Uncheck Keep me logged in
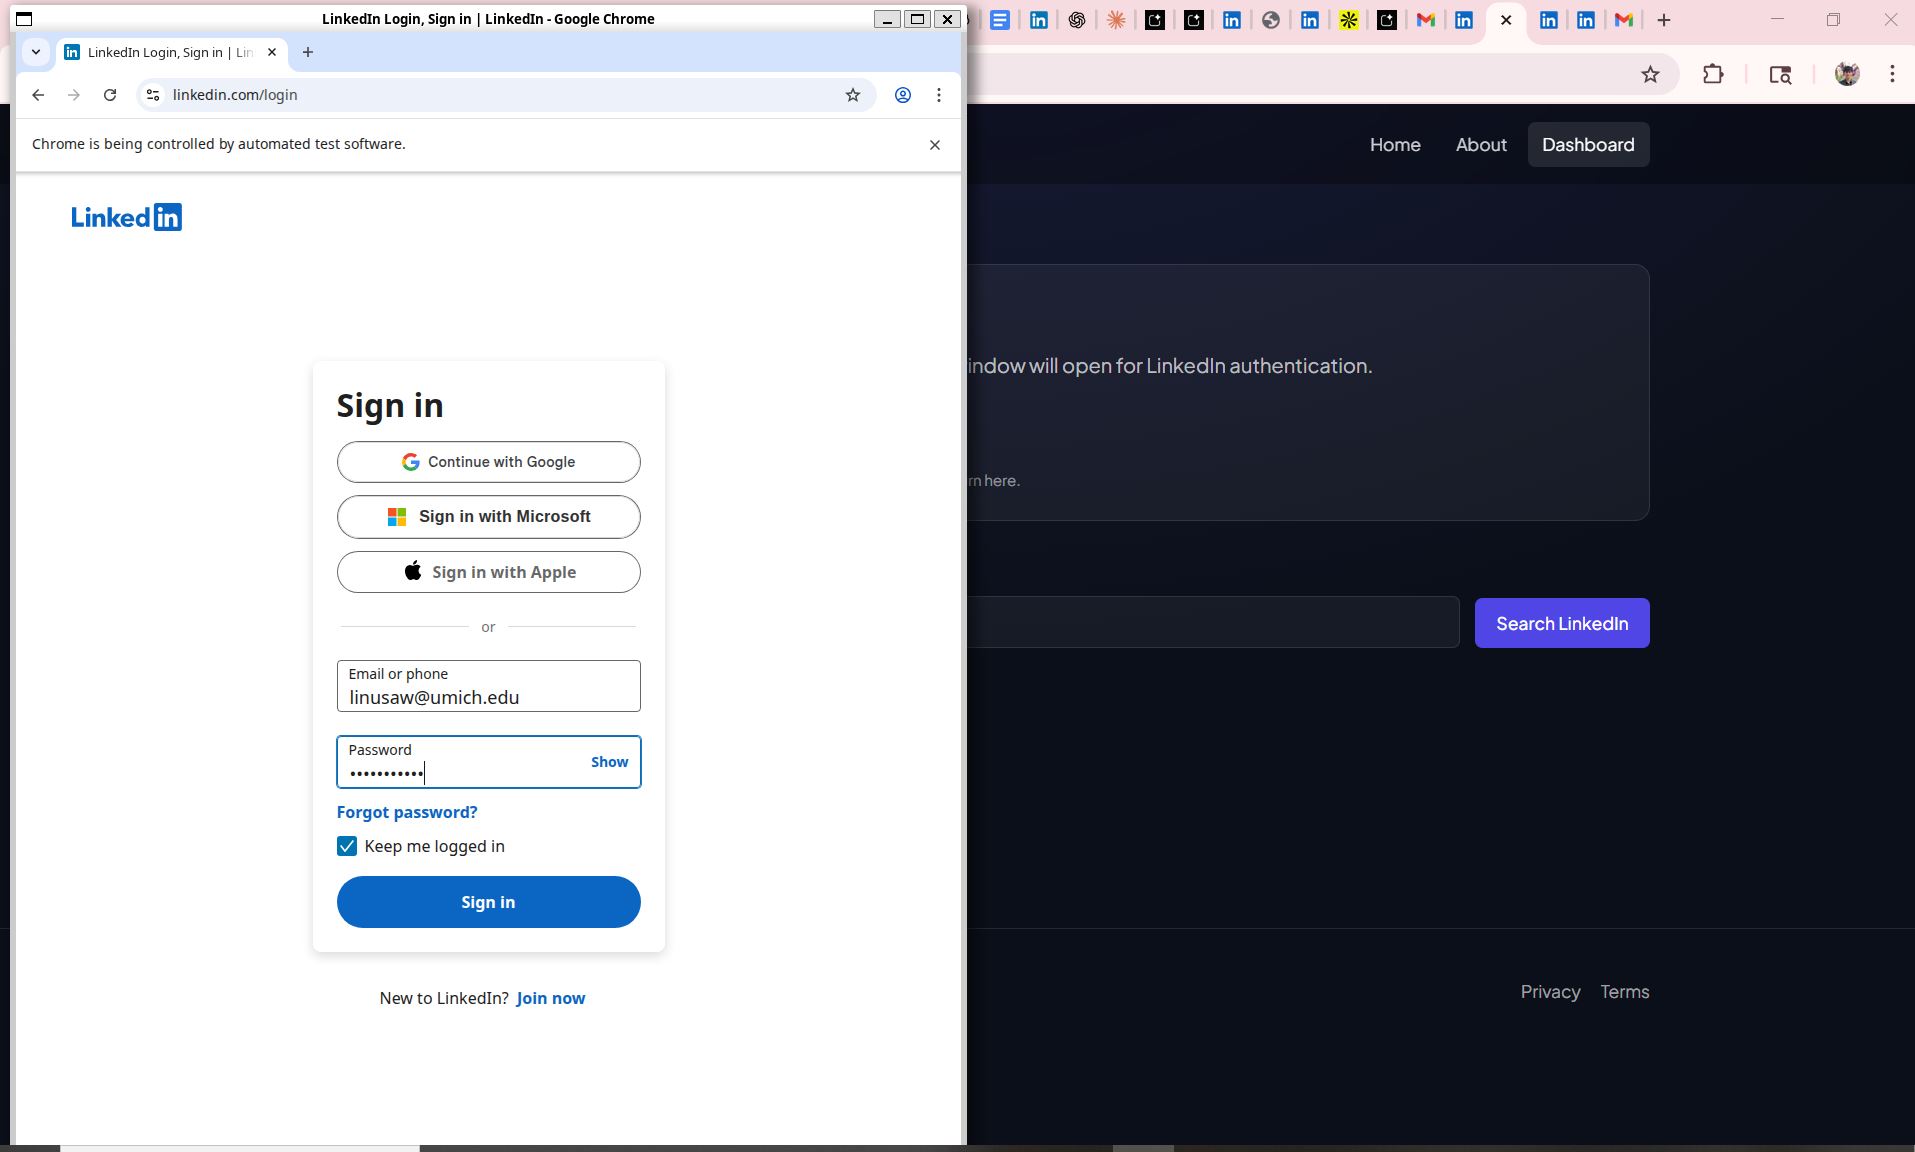Screen dimensions: 1915x1152 pos(347,846)
